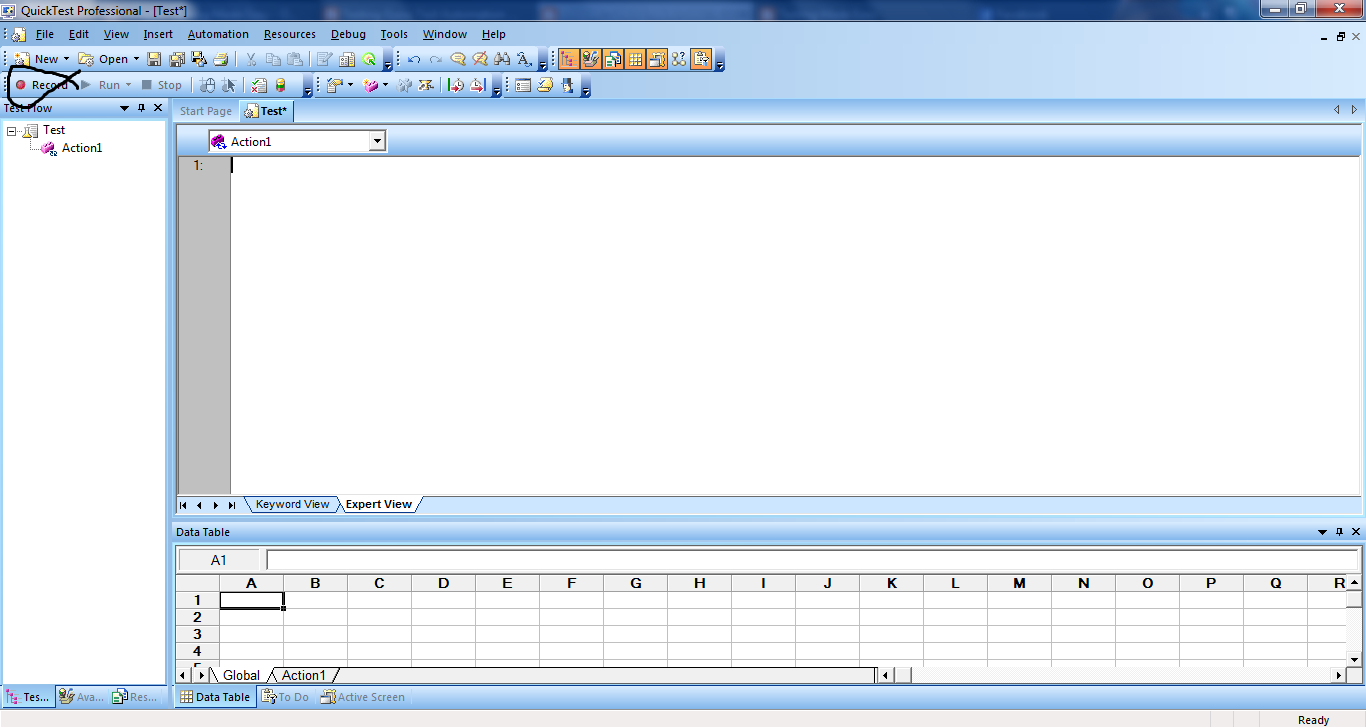Open the Test Flow pane menu arrow

click(124, 108)
